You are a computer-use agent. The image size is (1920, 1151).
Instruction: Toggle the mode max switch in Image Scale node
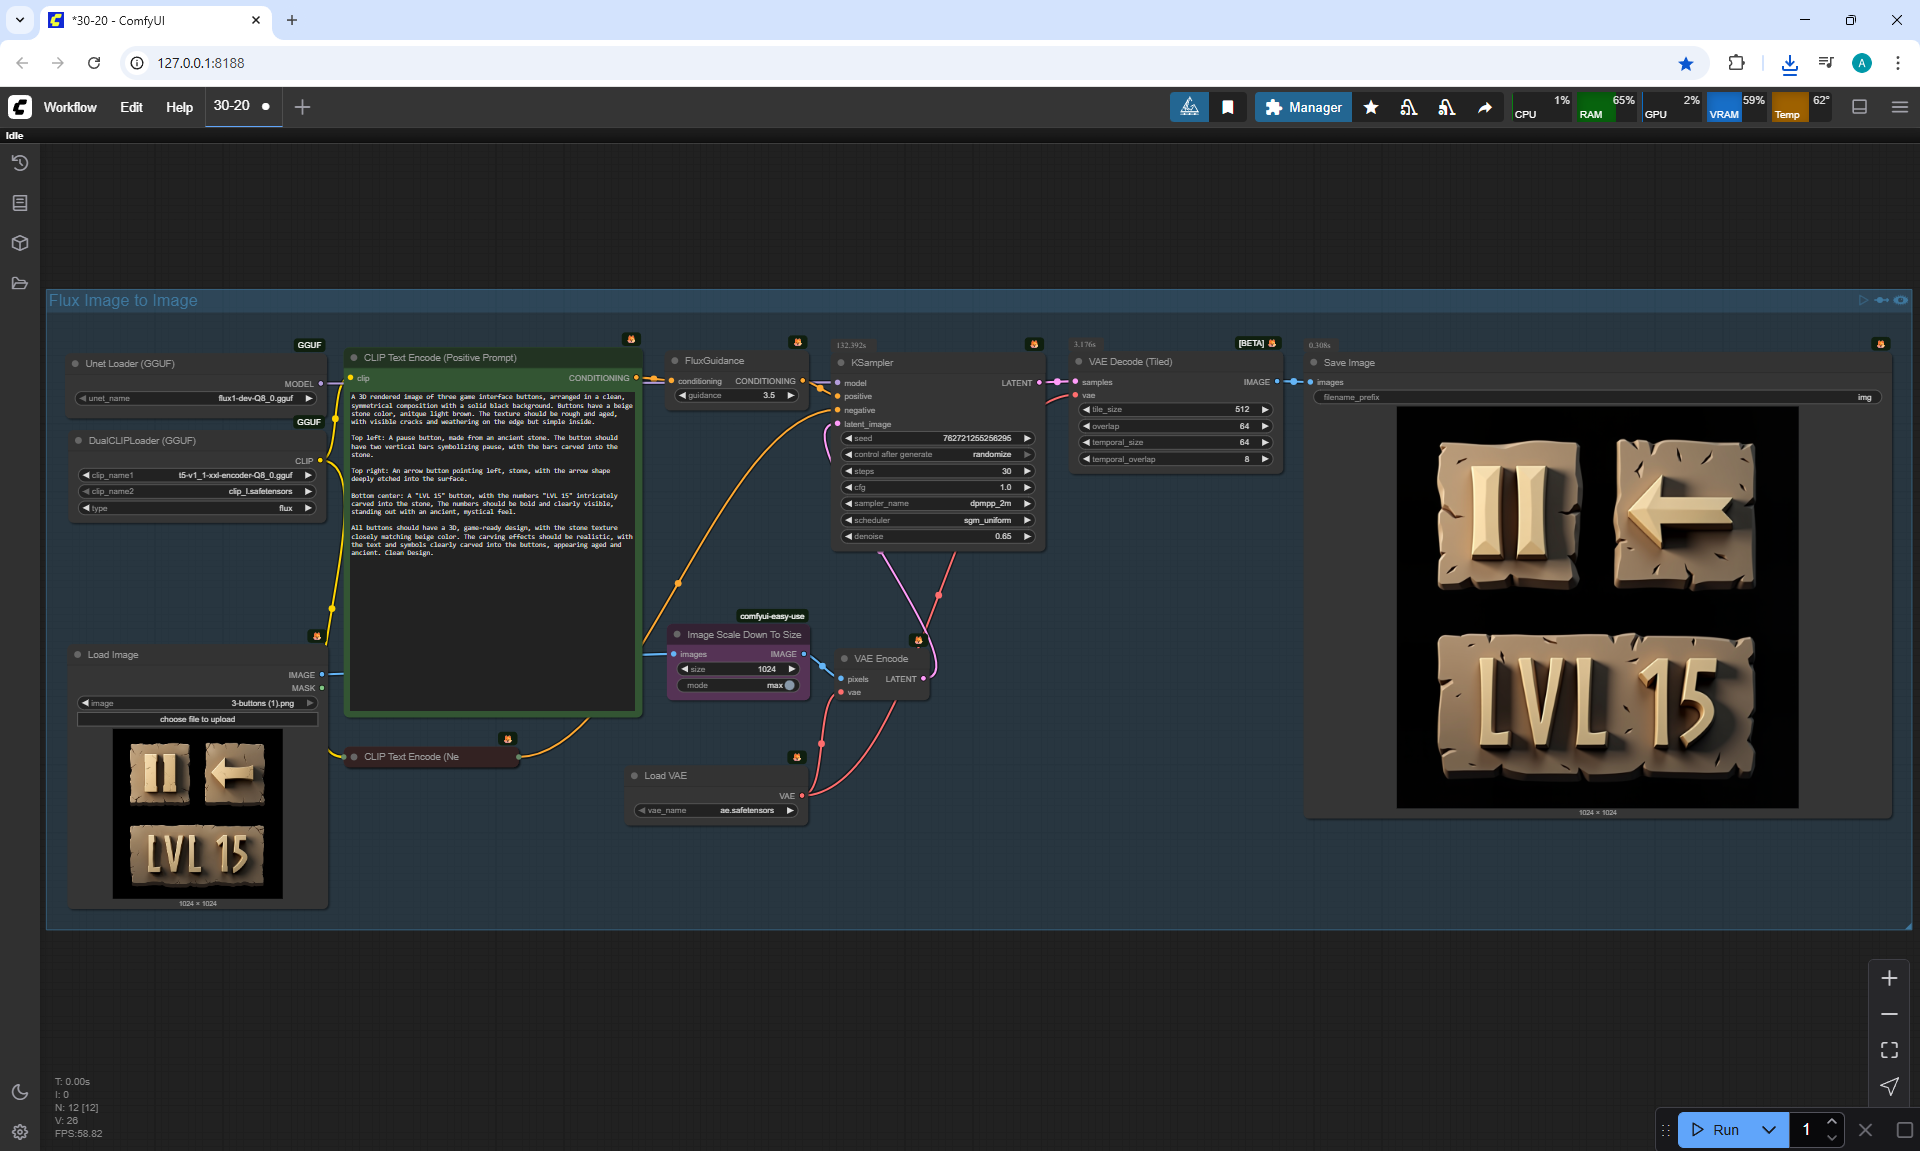[789, 685]
